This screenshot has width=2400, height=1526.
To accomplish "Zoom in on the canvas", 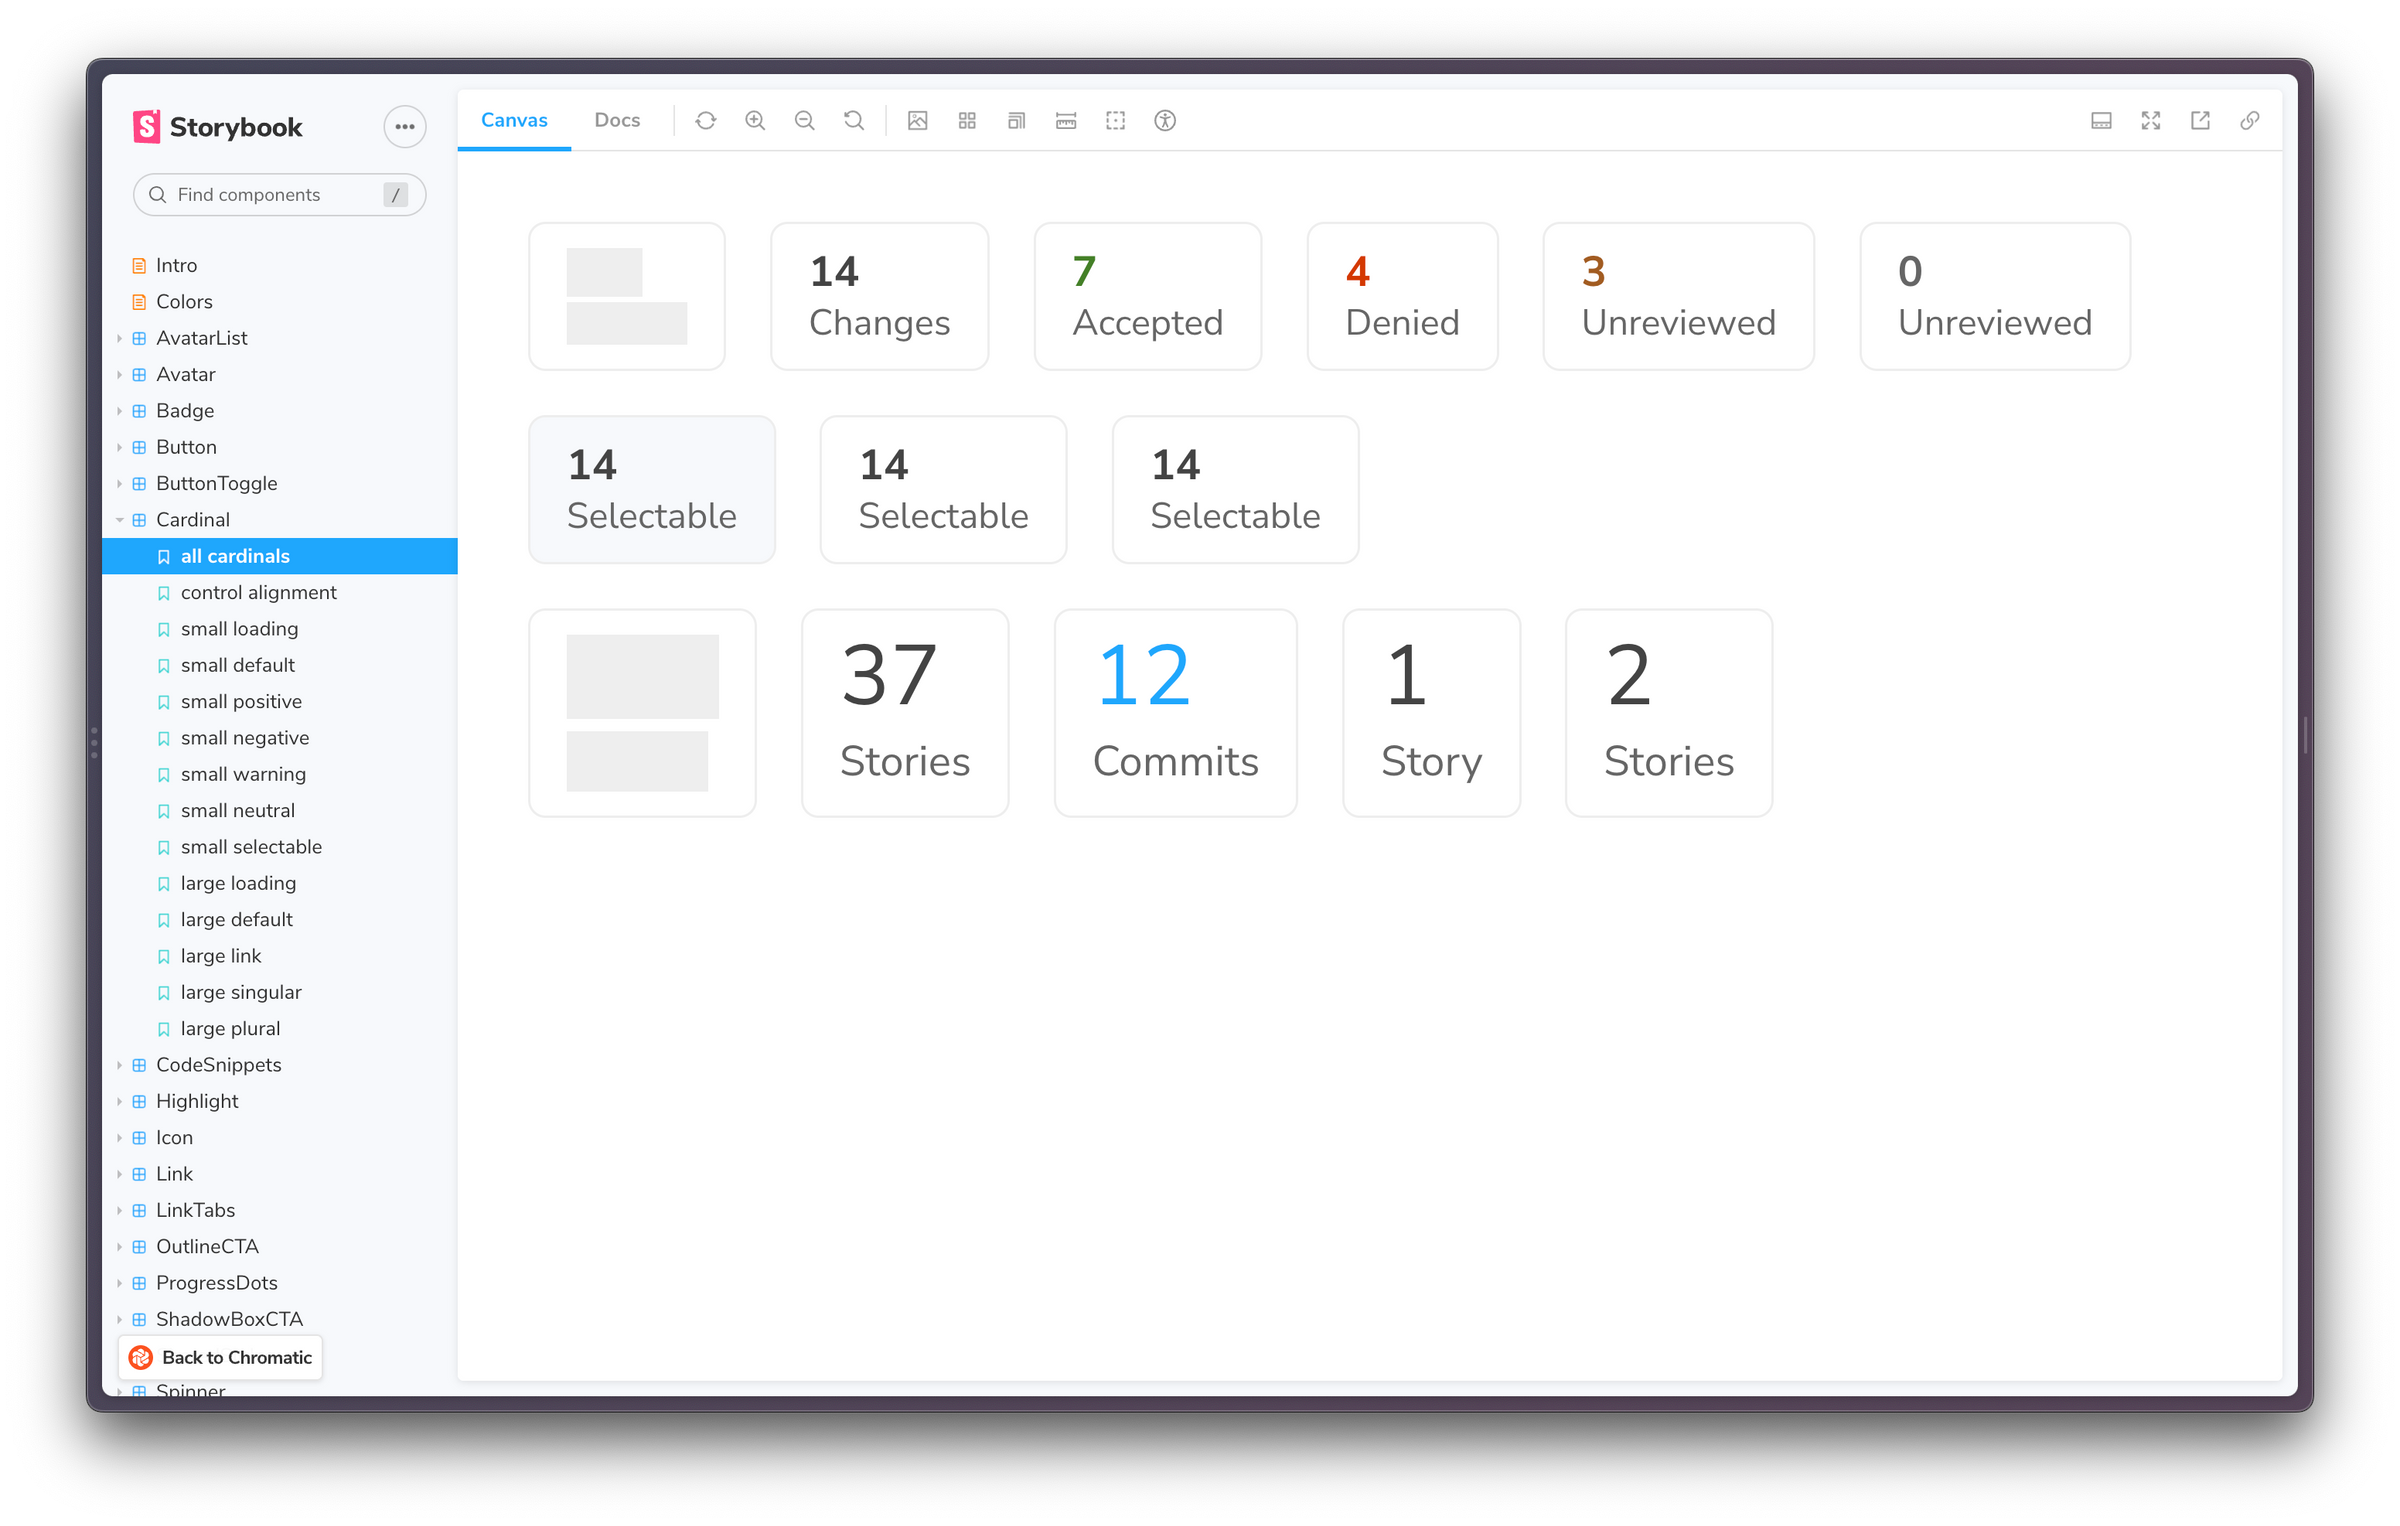I will tap(755, 120).
